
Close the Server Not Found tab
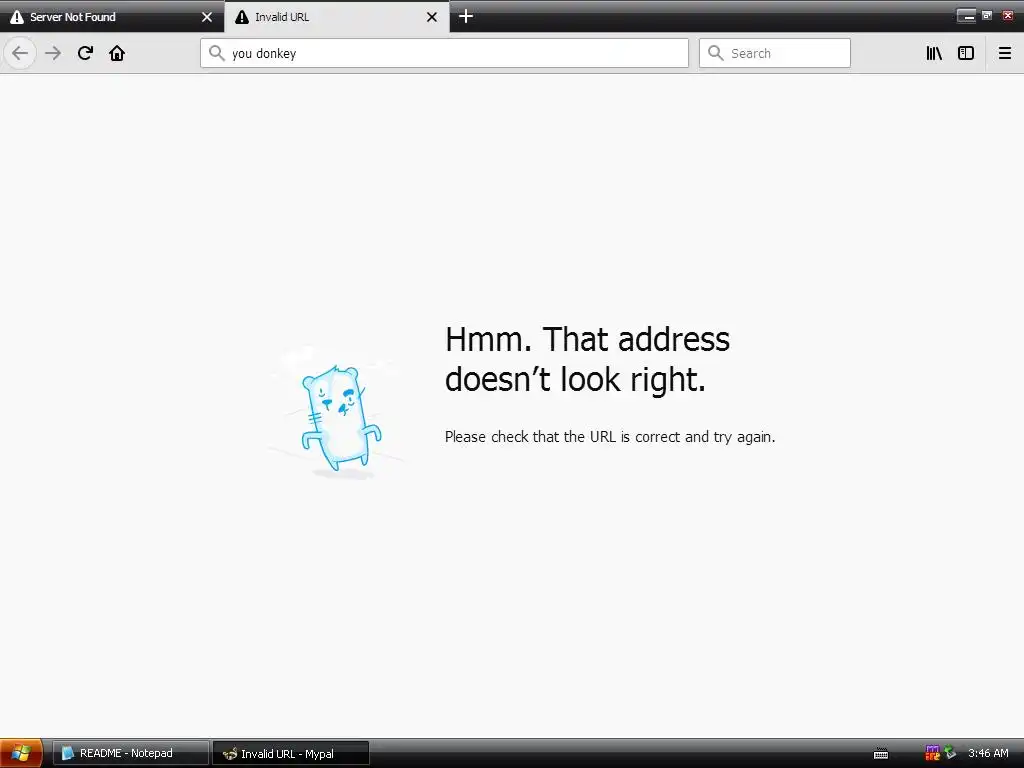tap(207, 17)
